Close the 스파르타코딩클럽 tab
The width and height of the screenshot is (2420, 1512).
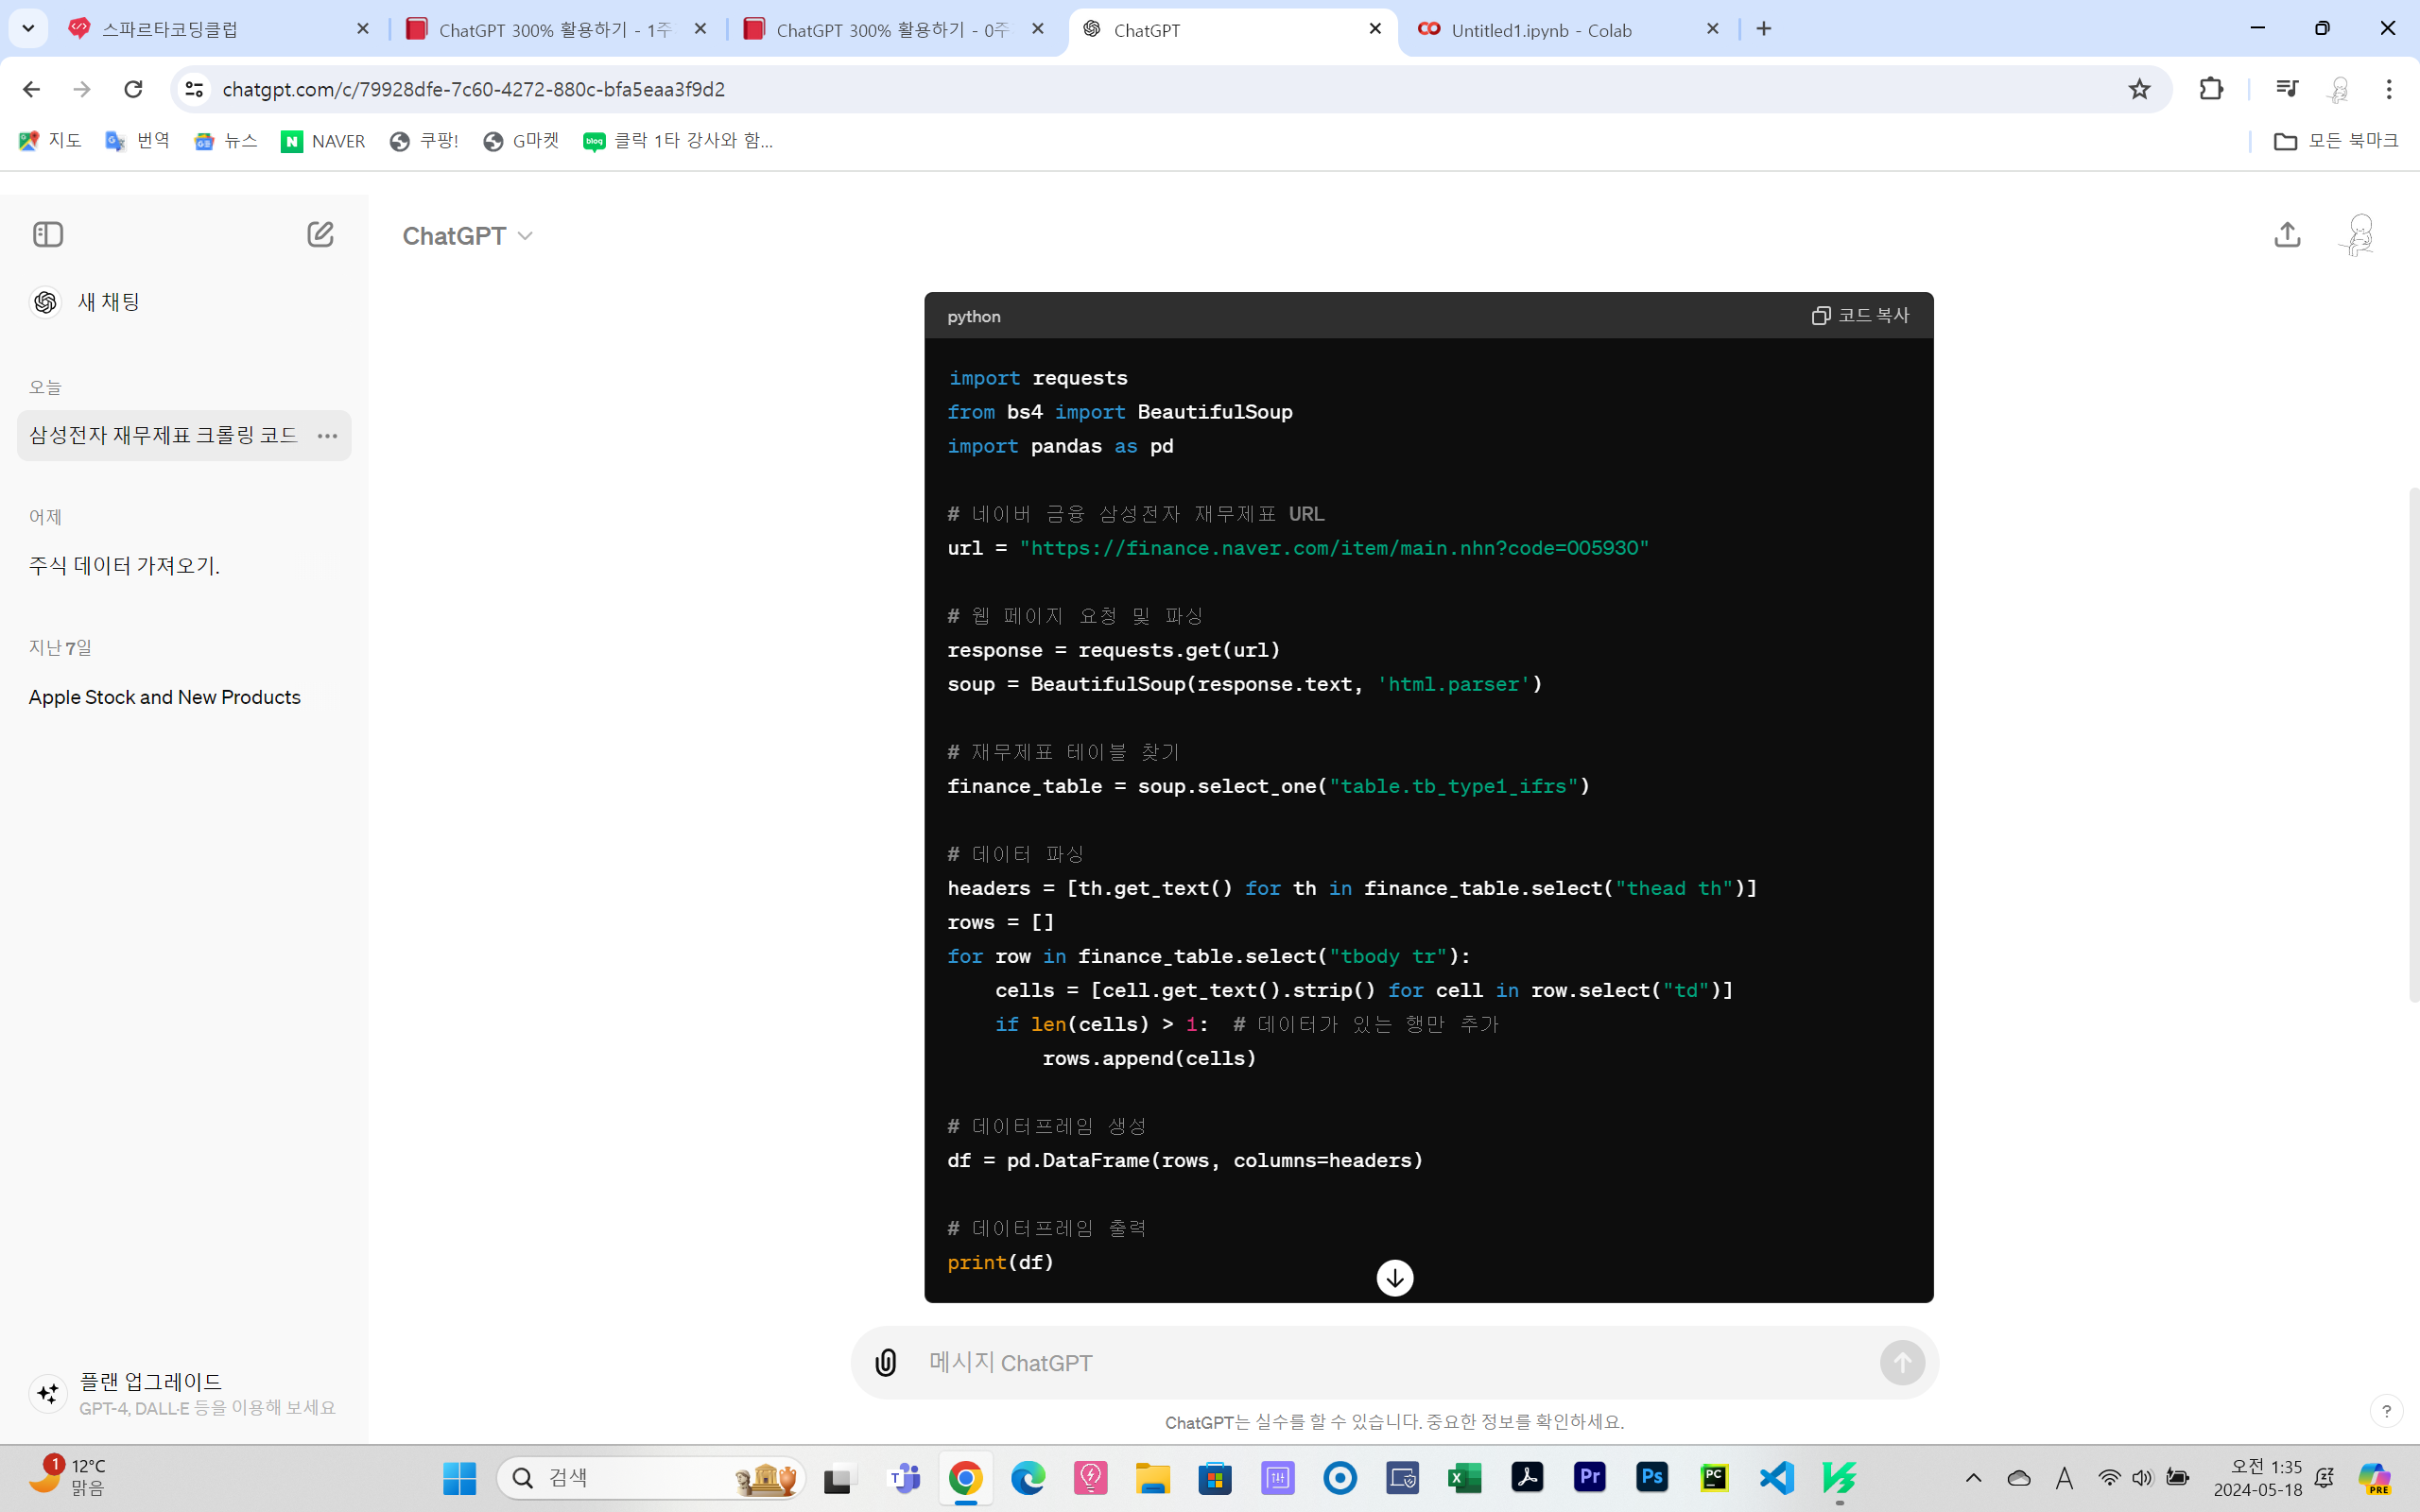[x=363, y=29]
